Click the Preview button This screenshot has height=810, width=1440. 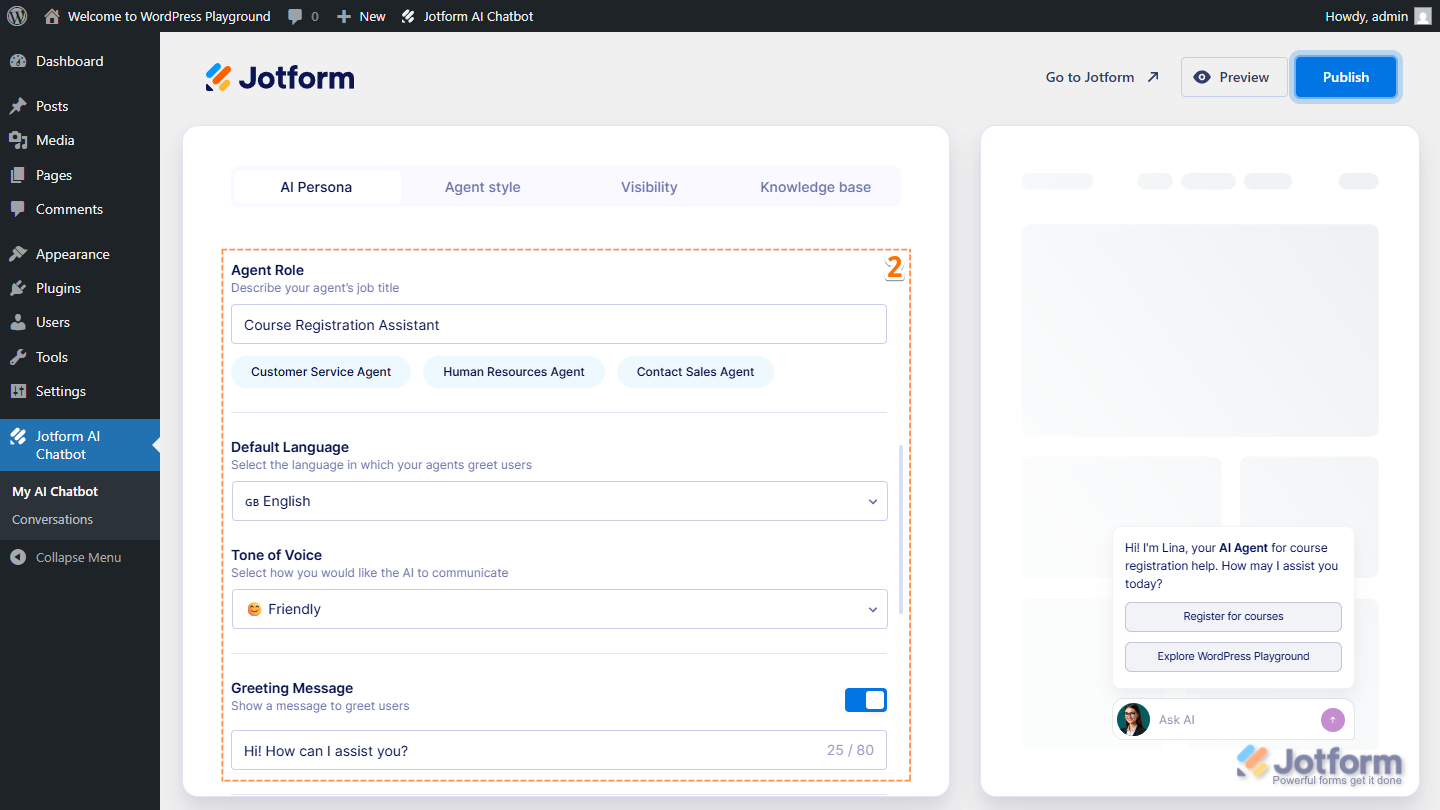[x=1234, y=77]
